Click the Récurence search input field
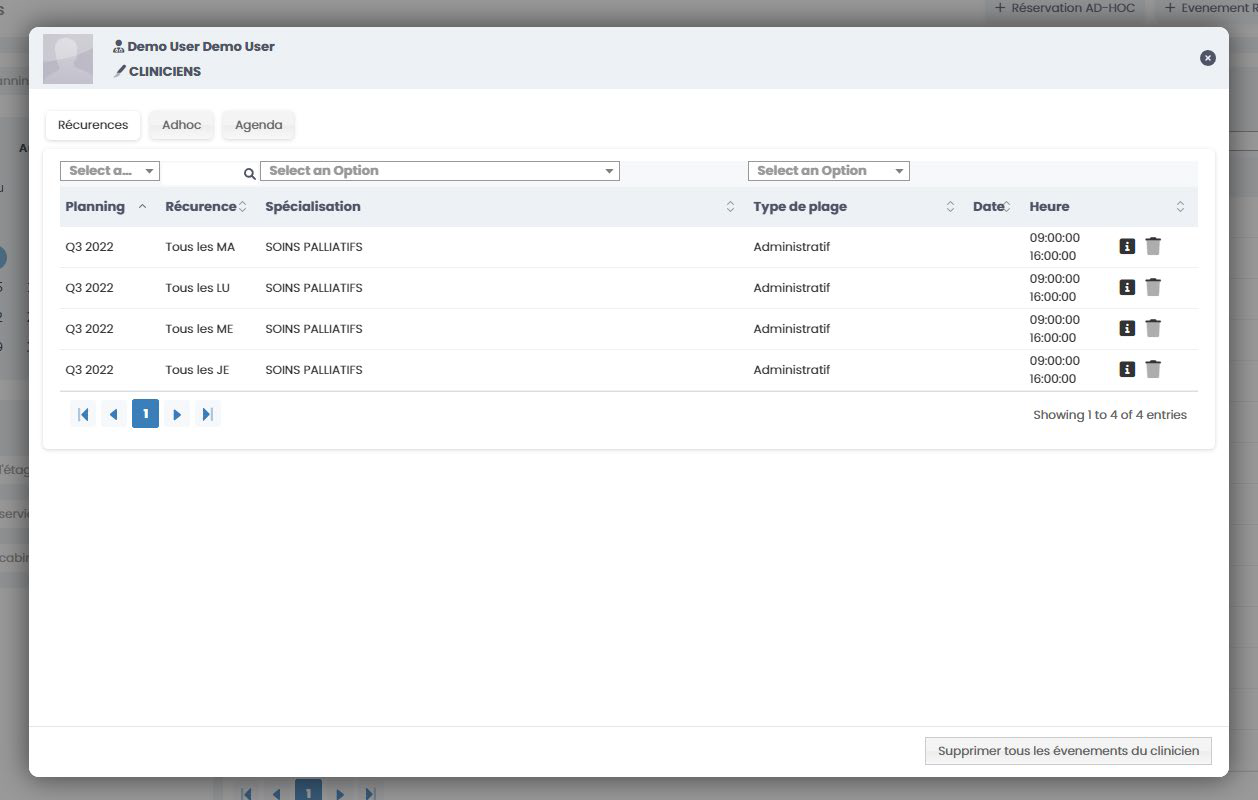 pos(202,172)
